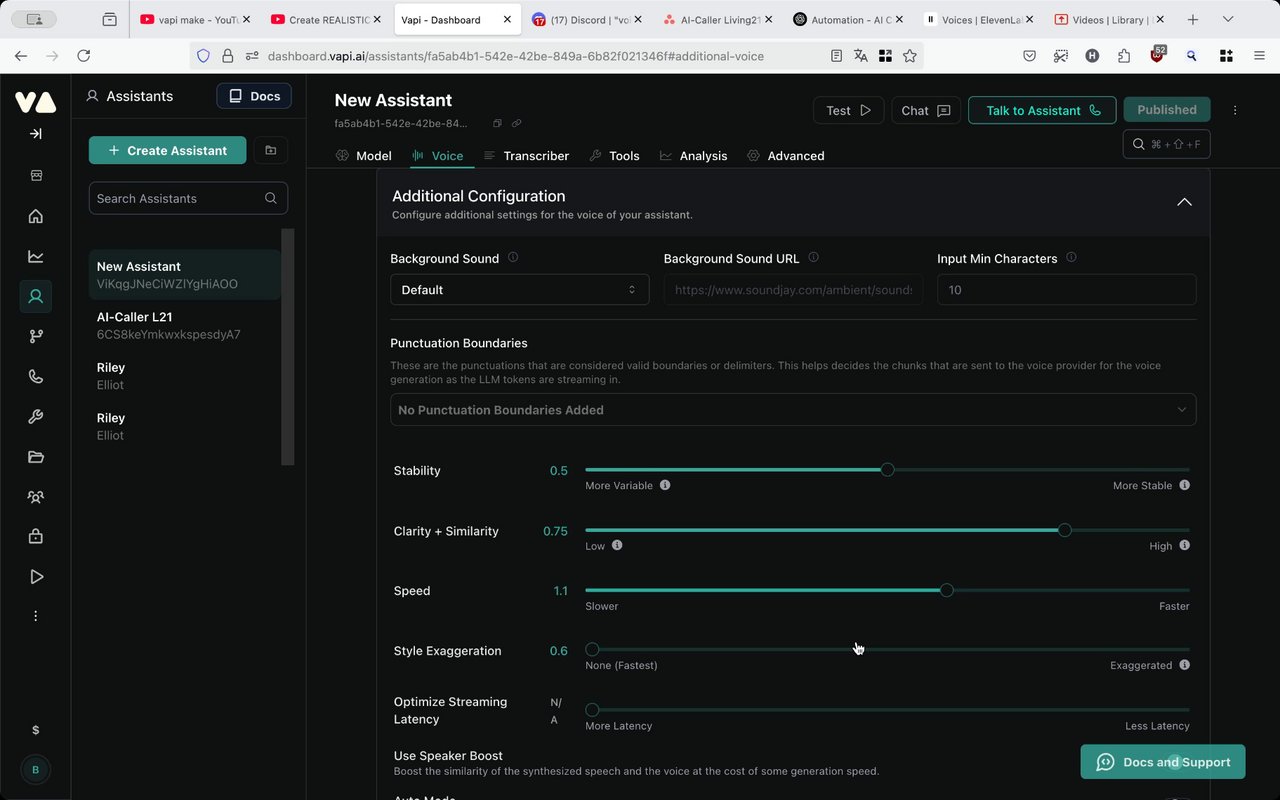The width and height of the screenshot is (1280, 800).
Task: Click the new folder icon beside Create Assistant
Action: click(x=270, y=150)
